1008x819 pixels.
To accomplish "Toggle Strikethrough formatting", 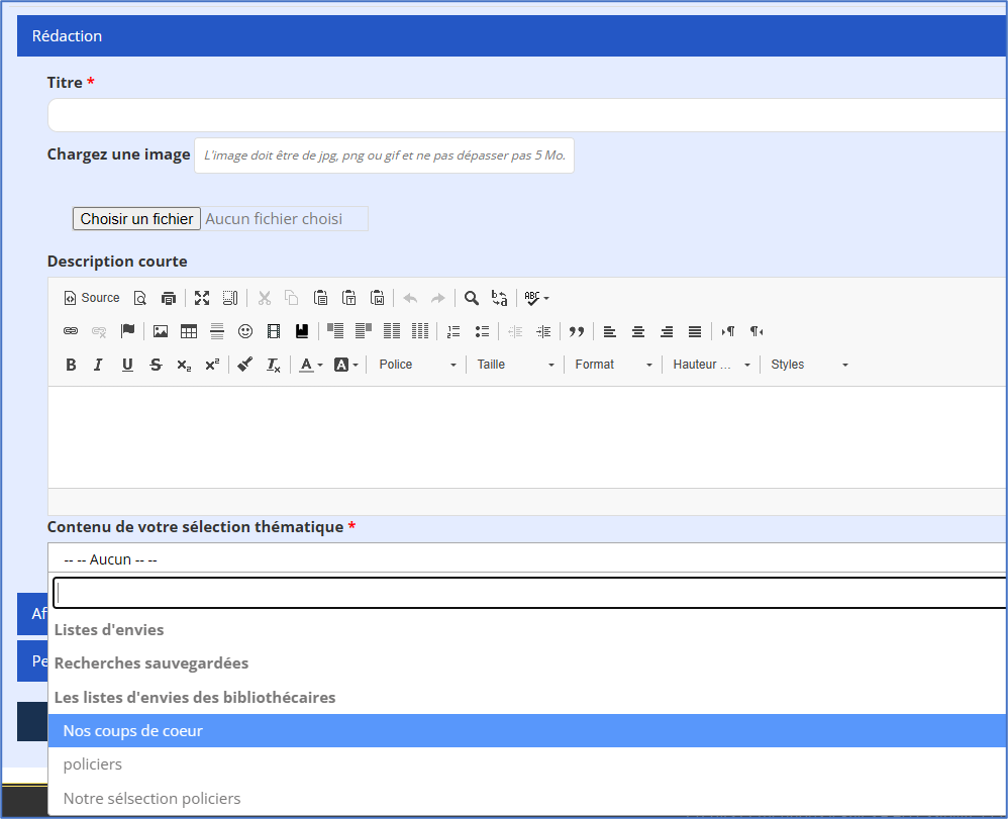I will coord(156,364).
